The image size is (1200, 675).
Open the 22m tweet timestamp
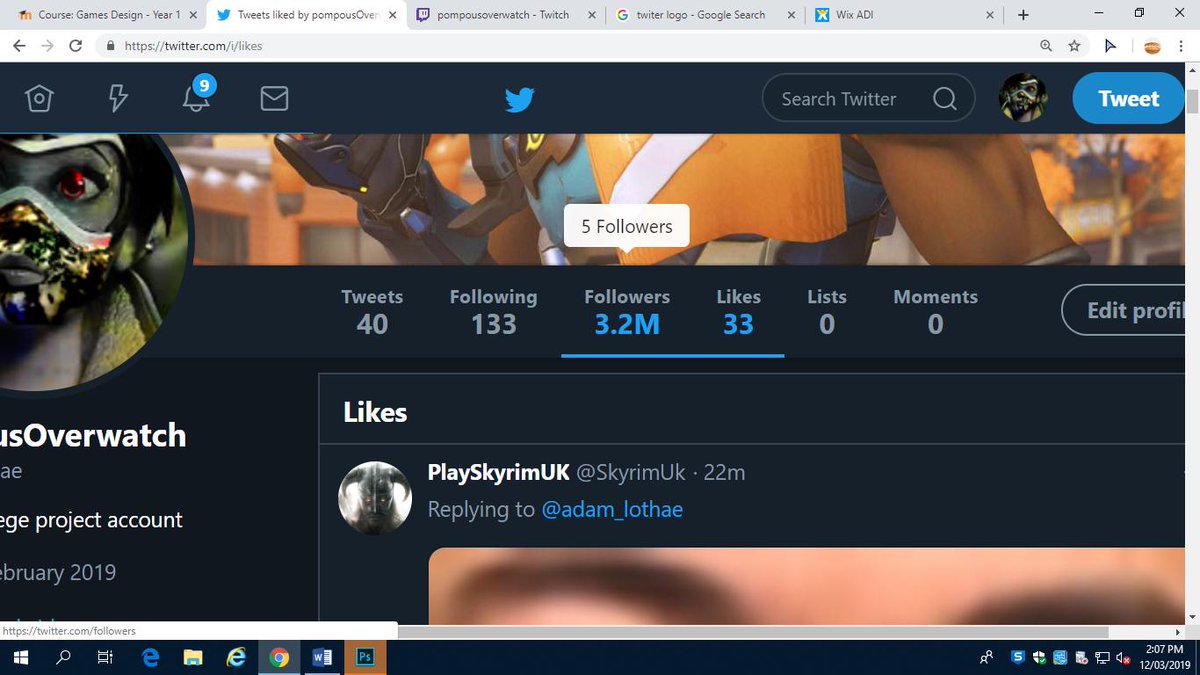pyautogui.click(x=724, y=472)
